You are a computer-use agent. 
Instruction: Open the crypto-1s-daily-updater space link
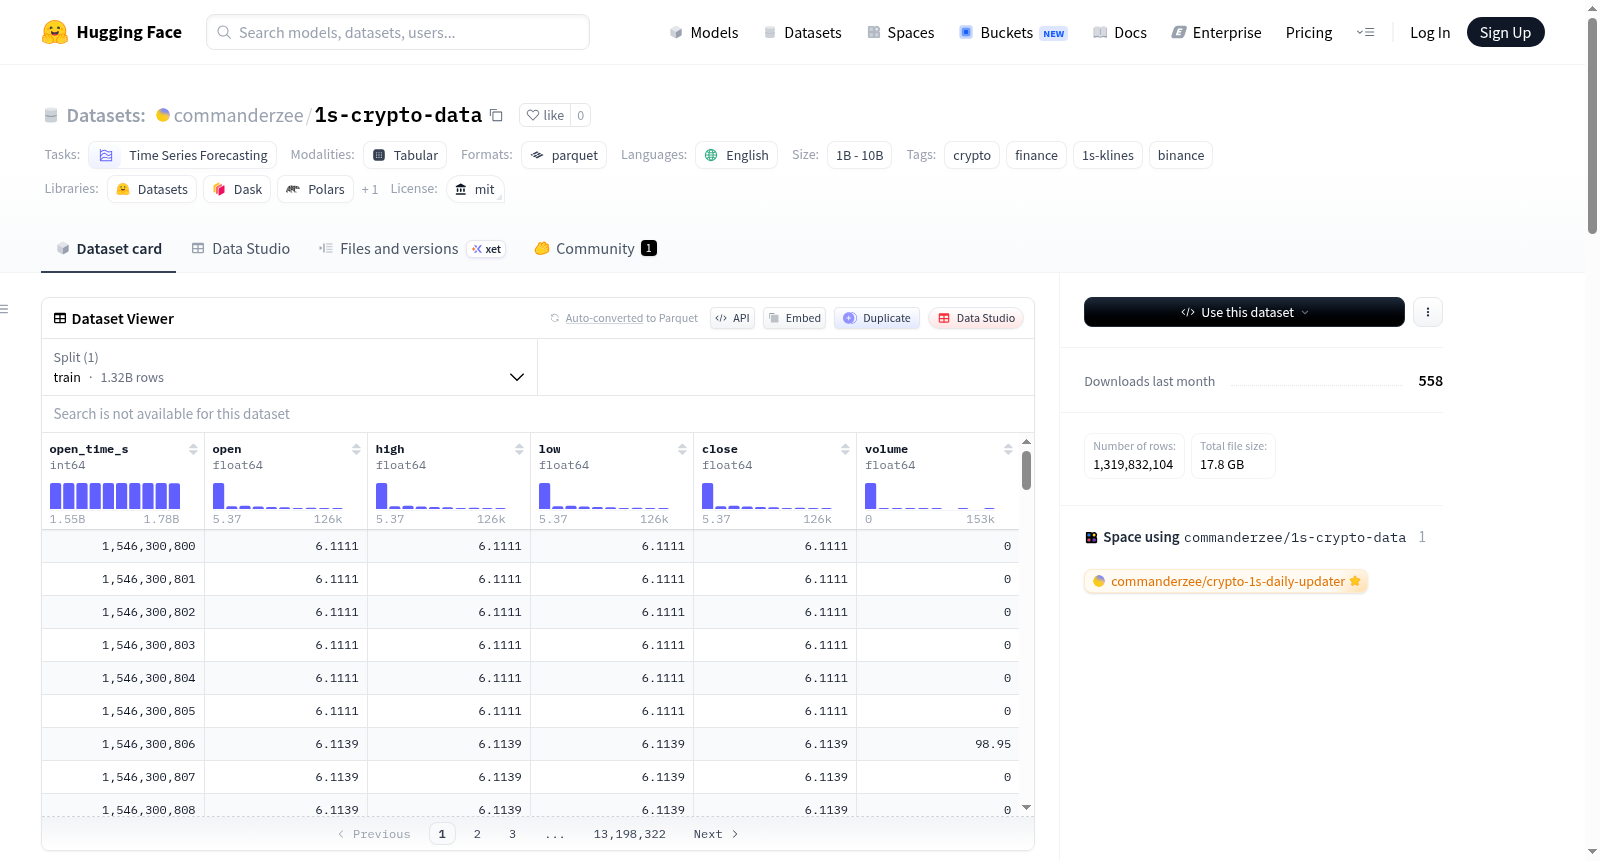coord(1226,581)
